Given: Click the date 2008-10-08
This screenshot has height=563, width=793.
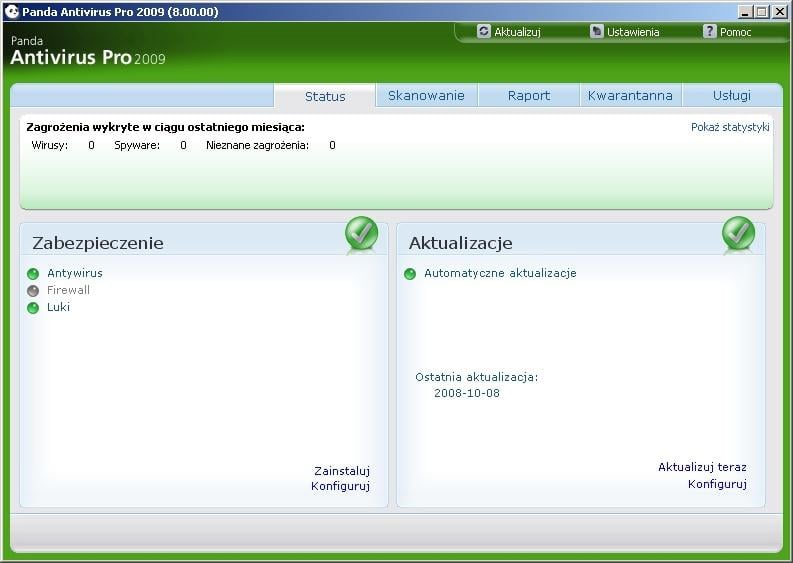Looking at the screenshot, I should click(x=467, y=393).
